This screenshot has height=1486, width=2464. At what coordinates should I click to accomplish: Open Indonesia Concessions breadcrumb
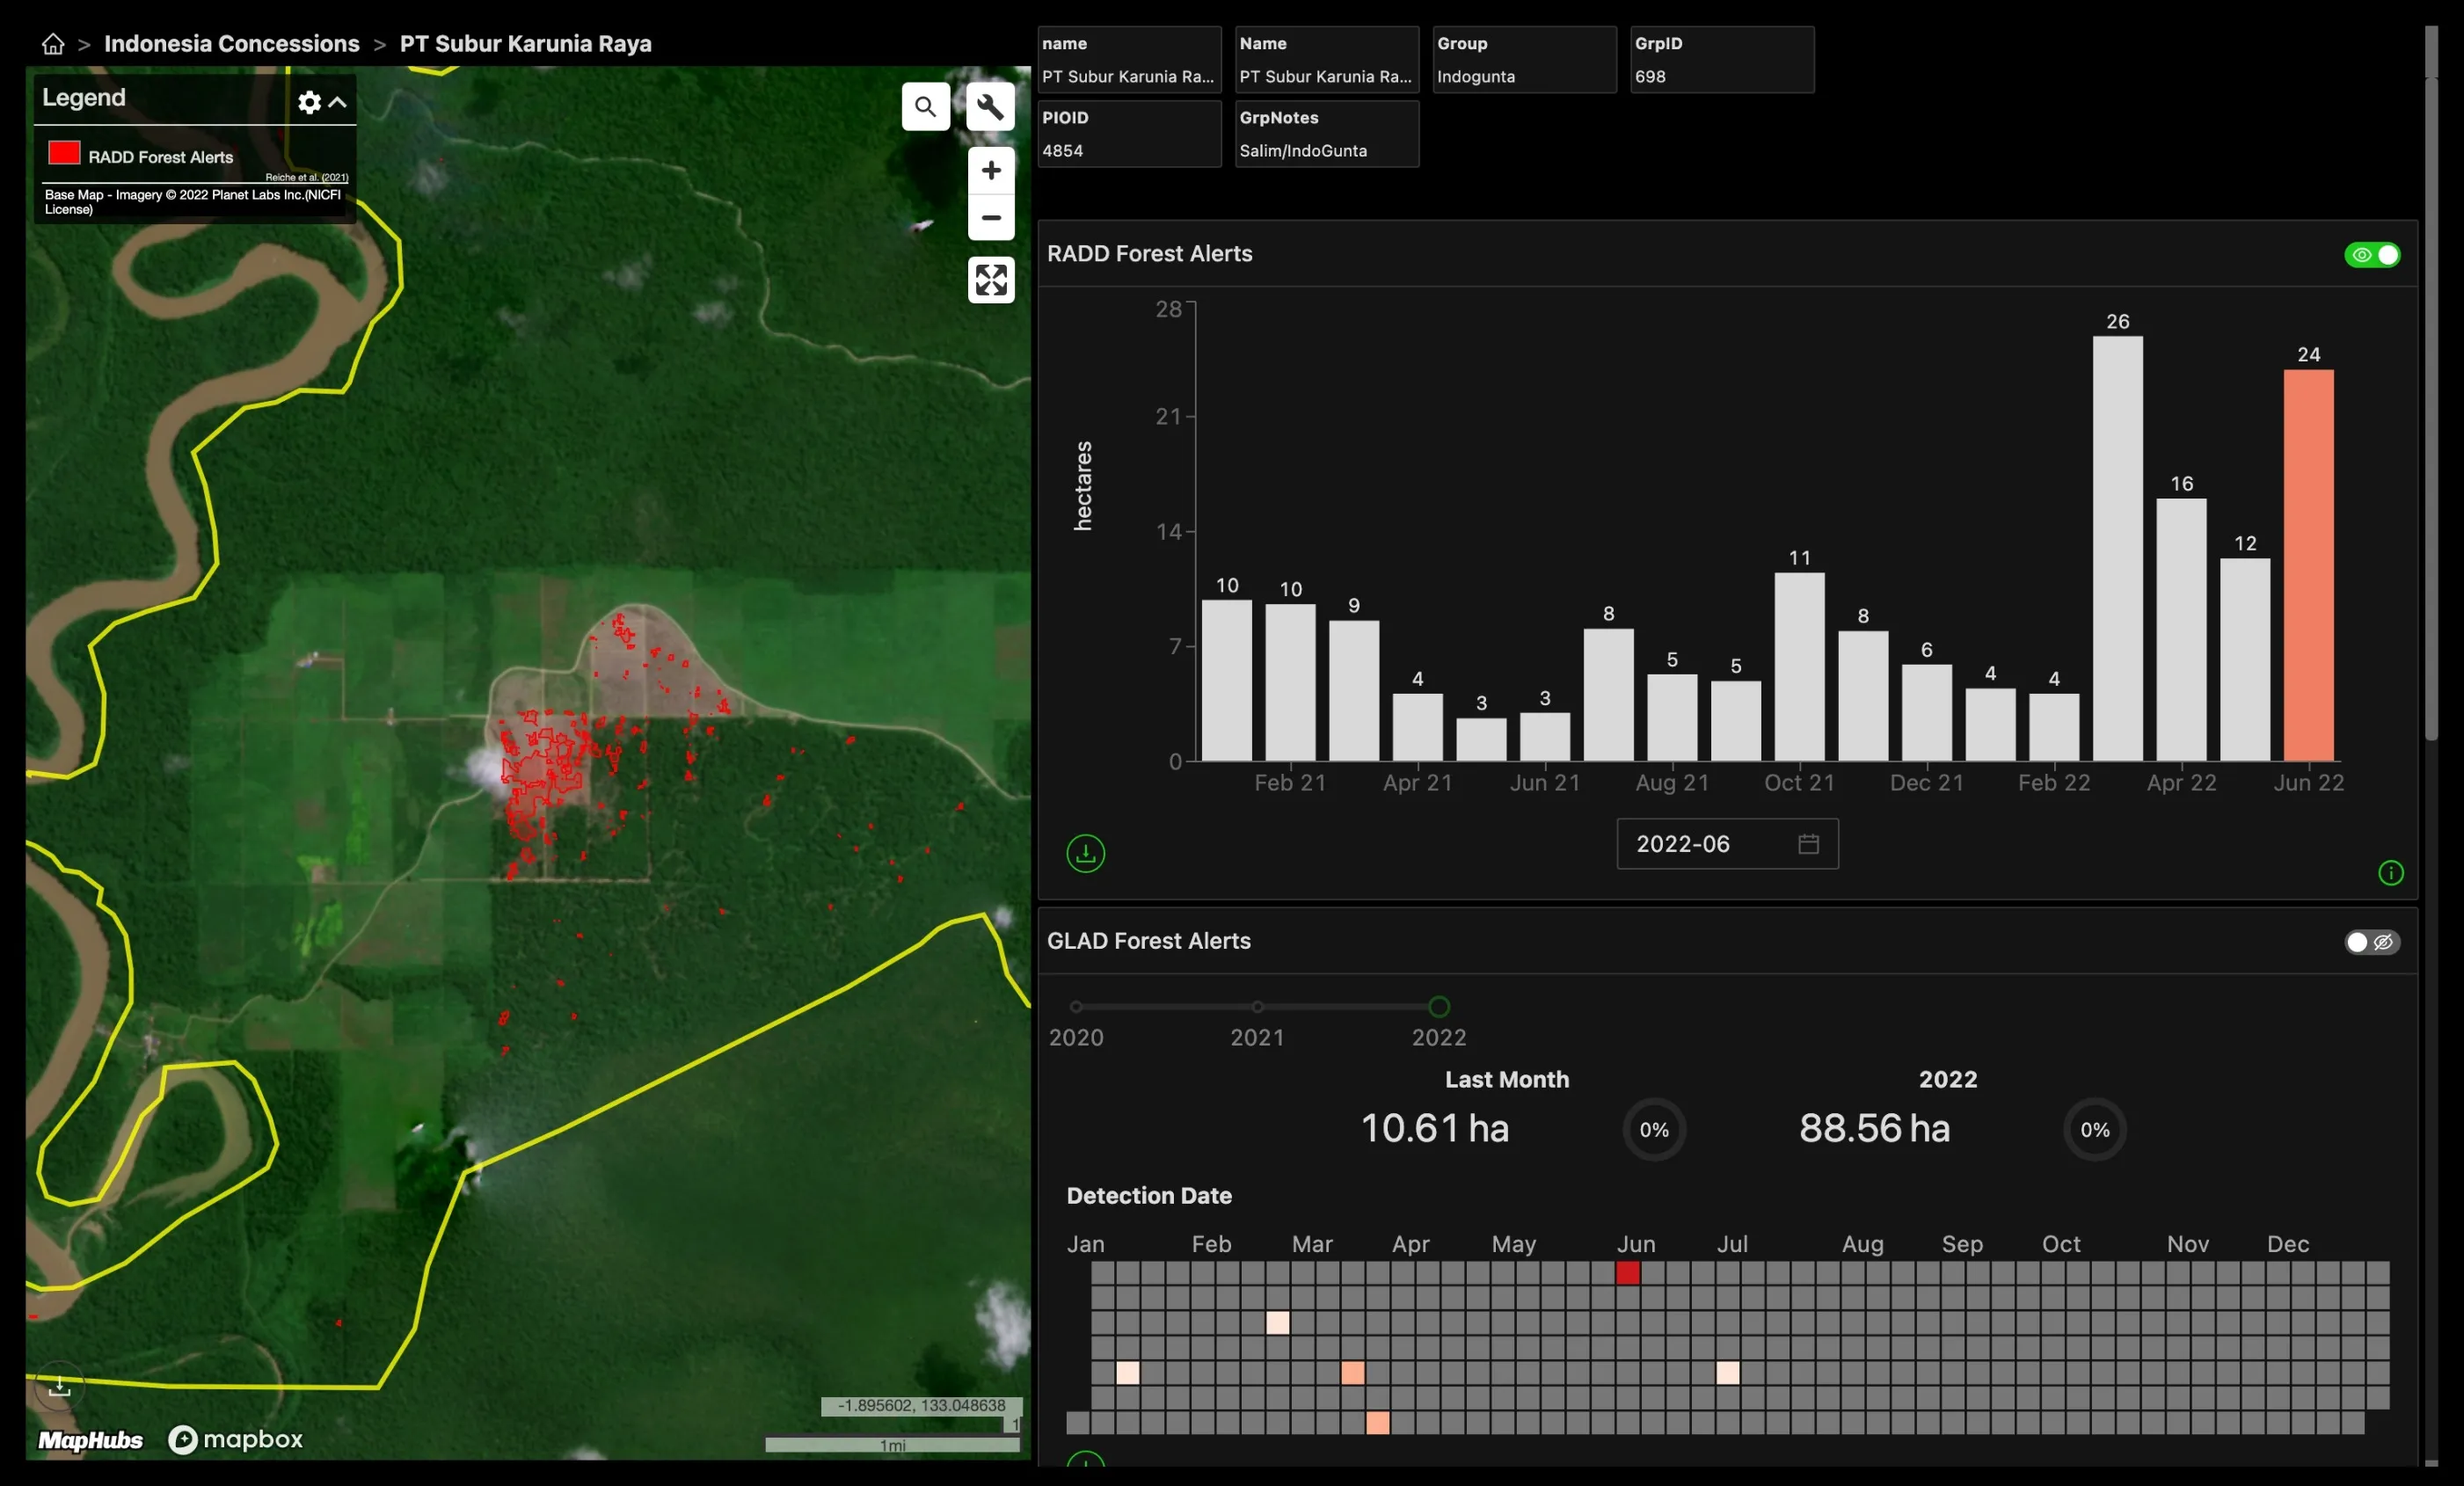231,44
